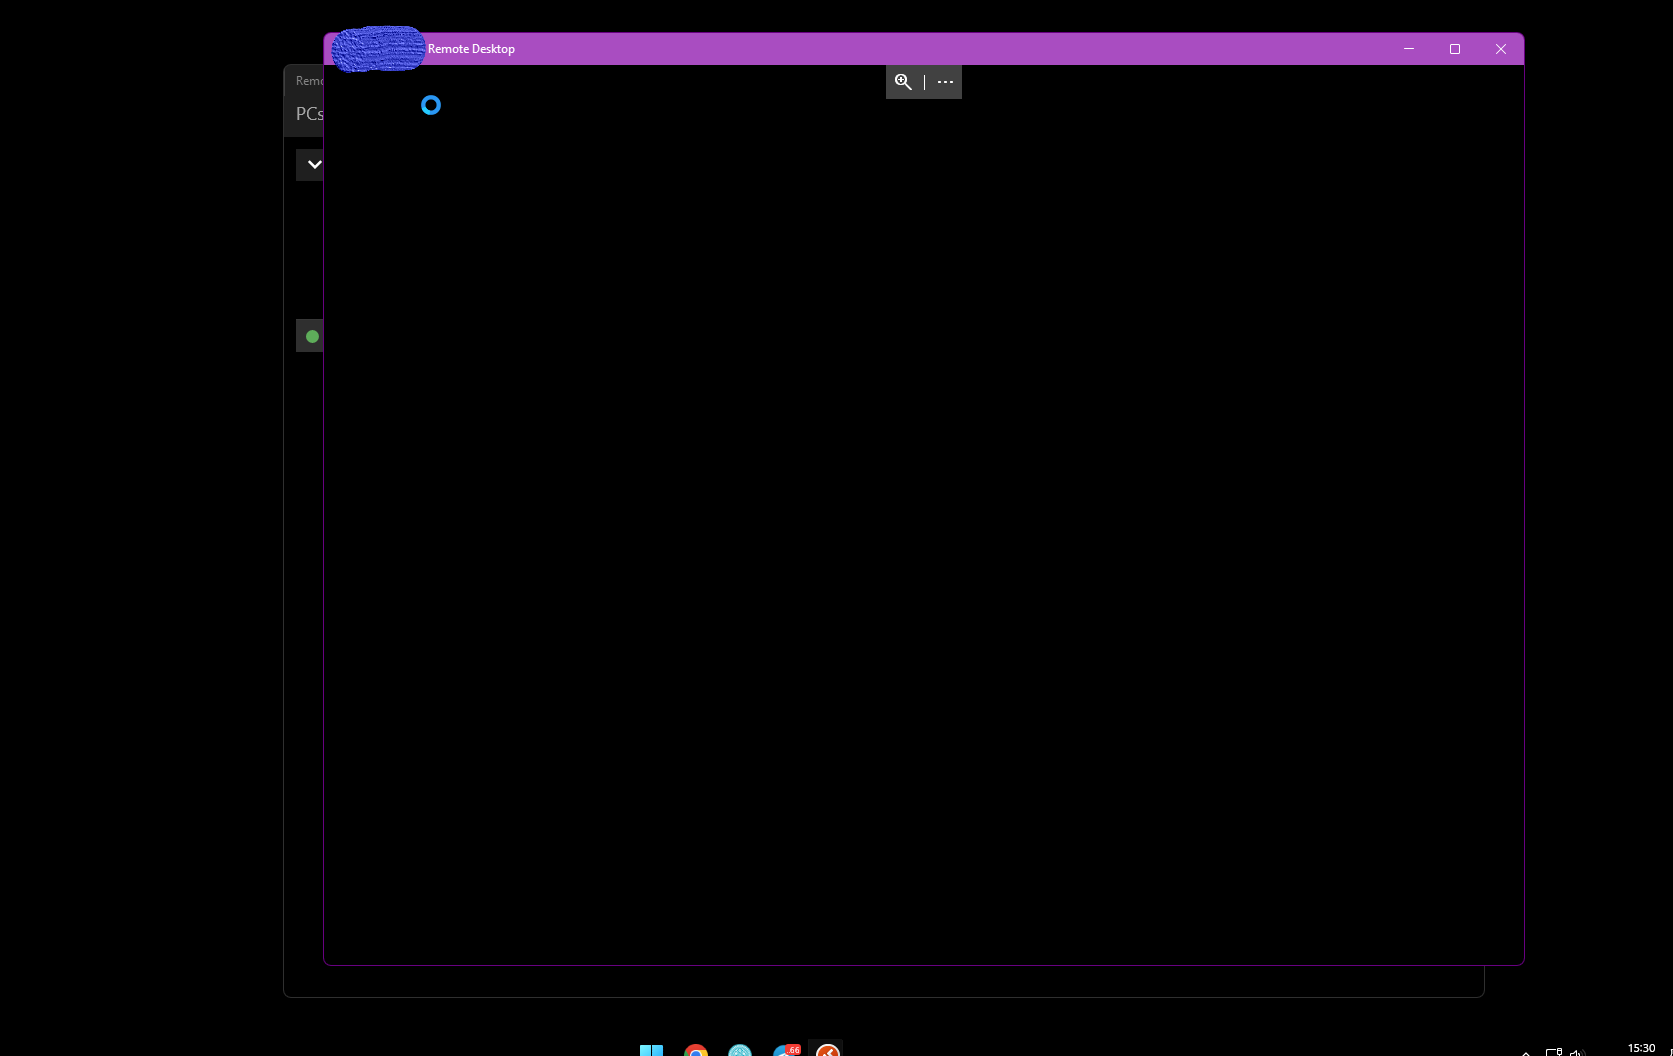Minimize the purple Remote Desktop window
1673x1056 pixels.
(x=1409, y=49)
